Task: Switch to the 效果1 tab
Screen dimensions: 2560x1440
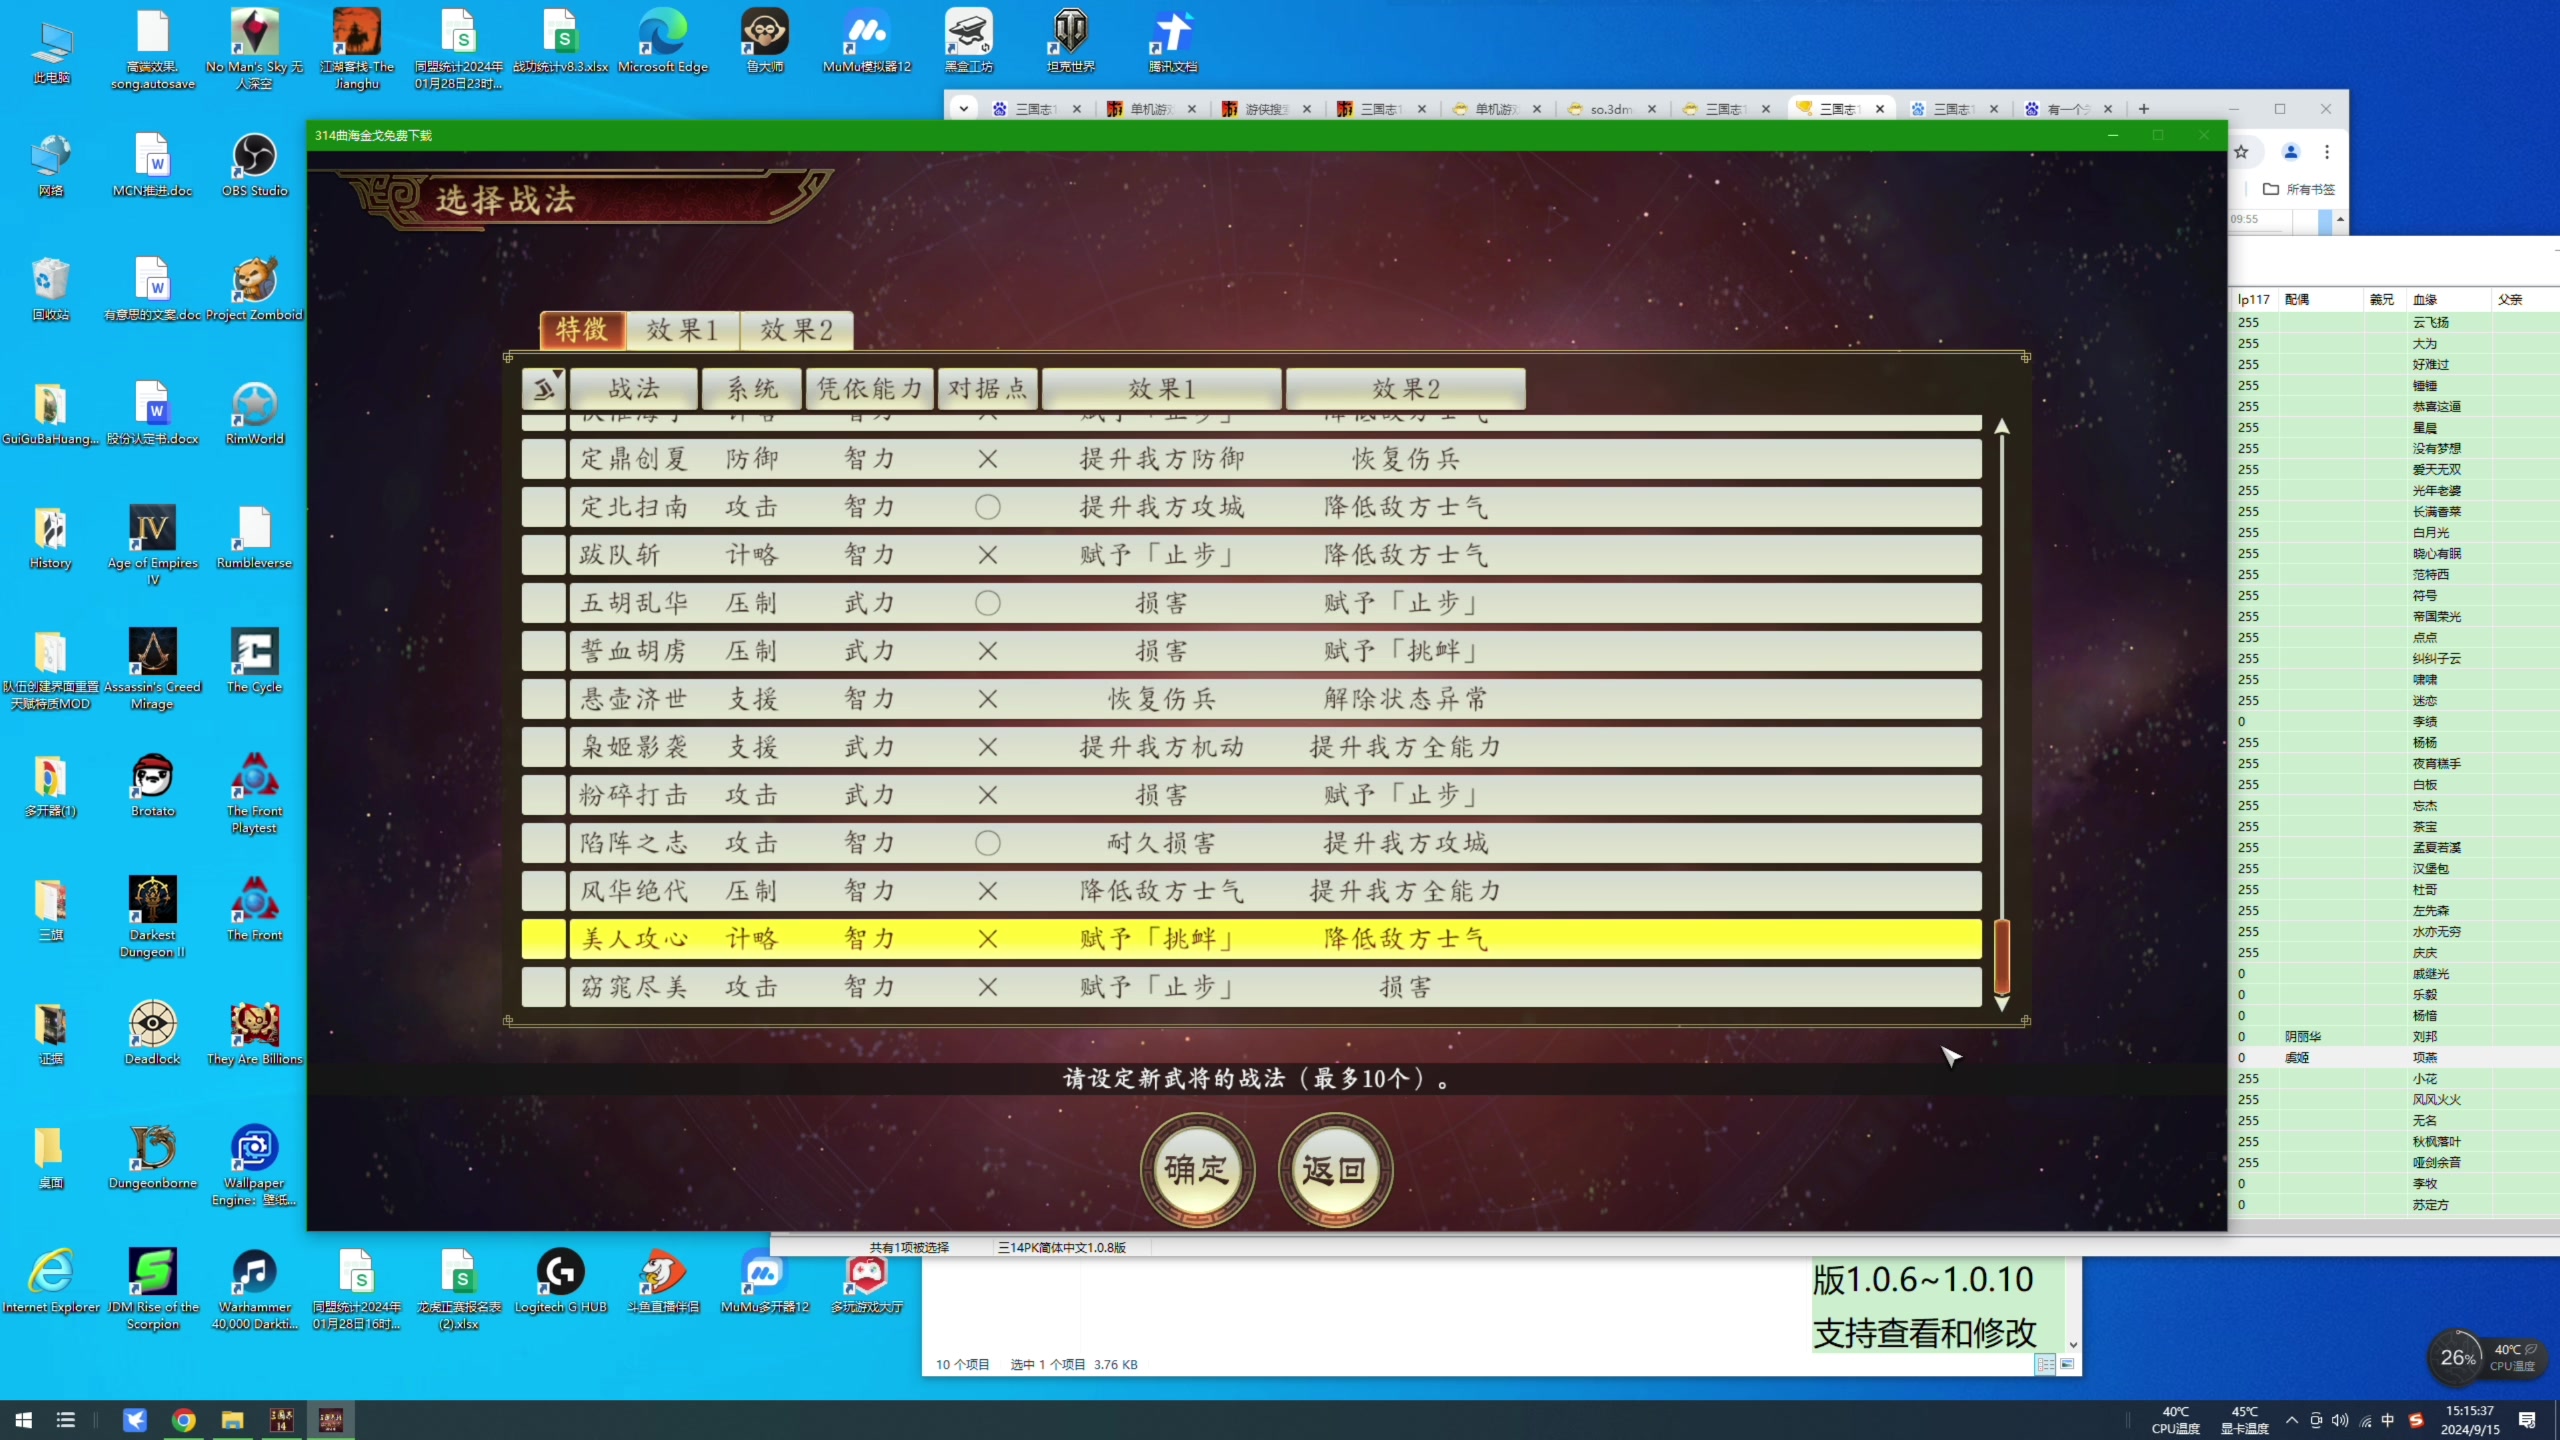Action: click(682, 330)
